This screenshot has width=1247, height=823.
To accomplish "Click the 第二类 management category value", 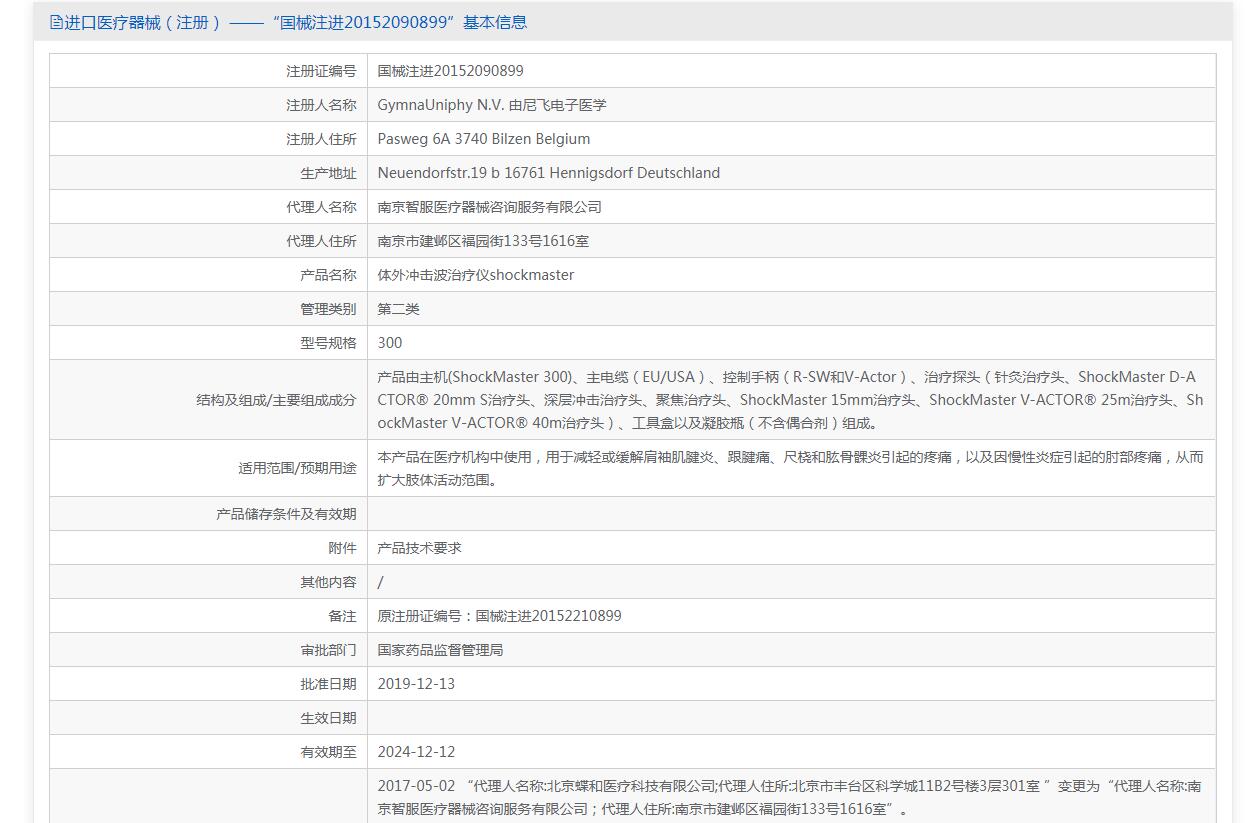I will tap(398, 309).
